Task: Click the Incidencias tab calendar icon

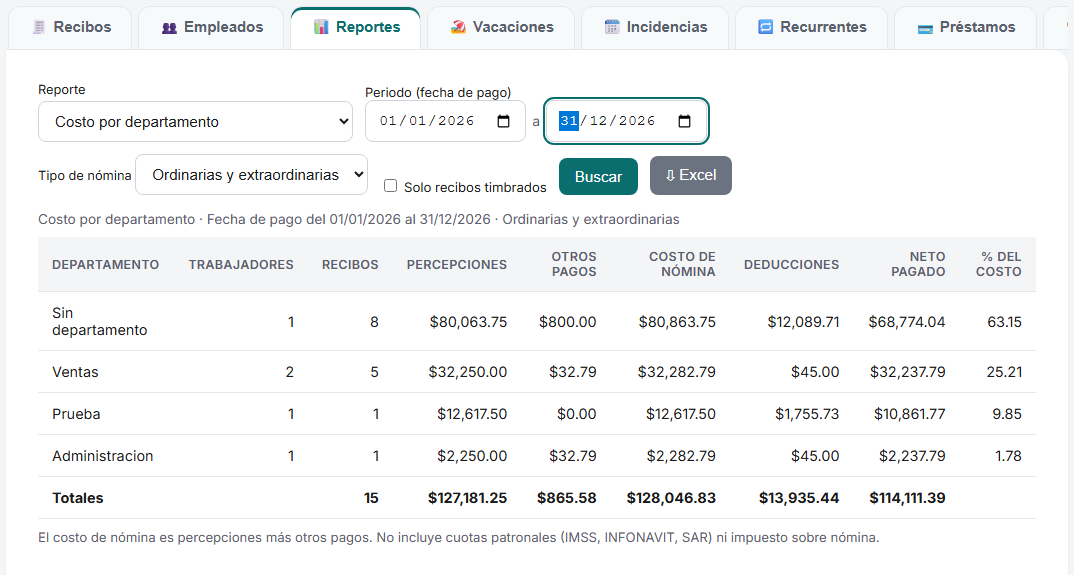Action: [x=612, y=27]
